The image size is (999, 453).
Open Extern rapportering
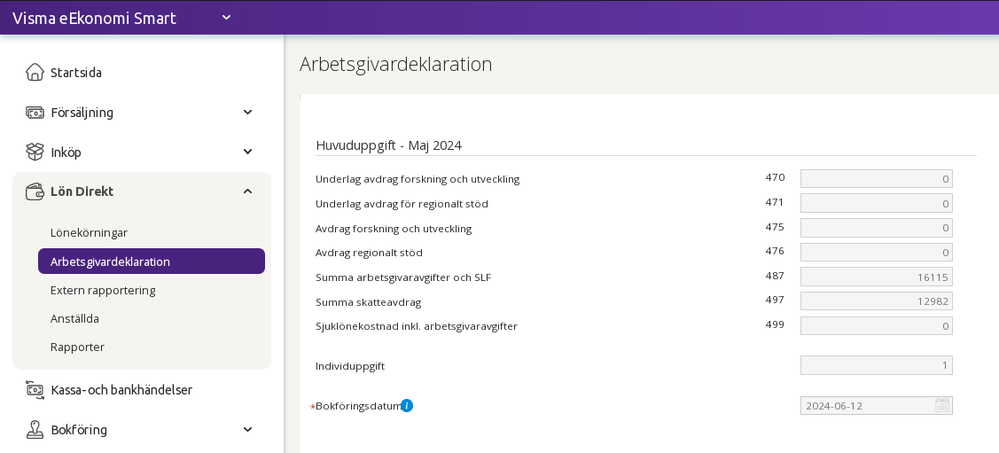(103, 290)
